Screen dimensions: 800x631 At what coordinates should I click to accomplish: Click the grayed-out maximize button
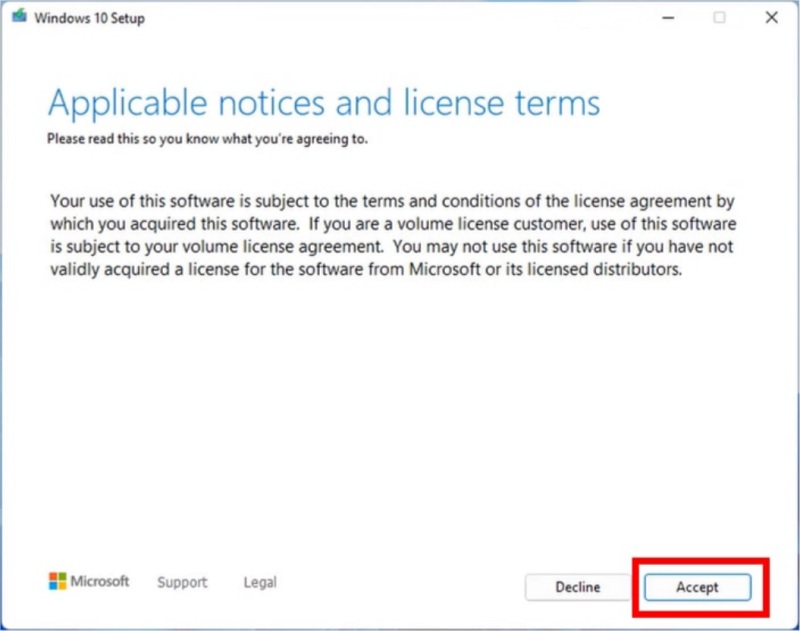pyautogui.click(x=719, y=18)
